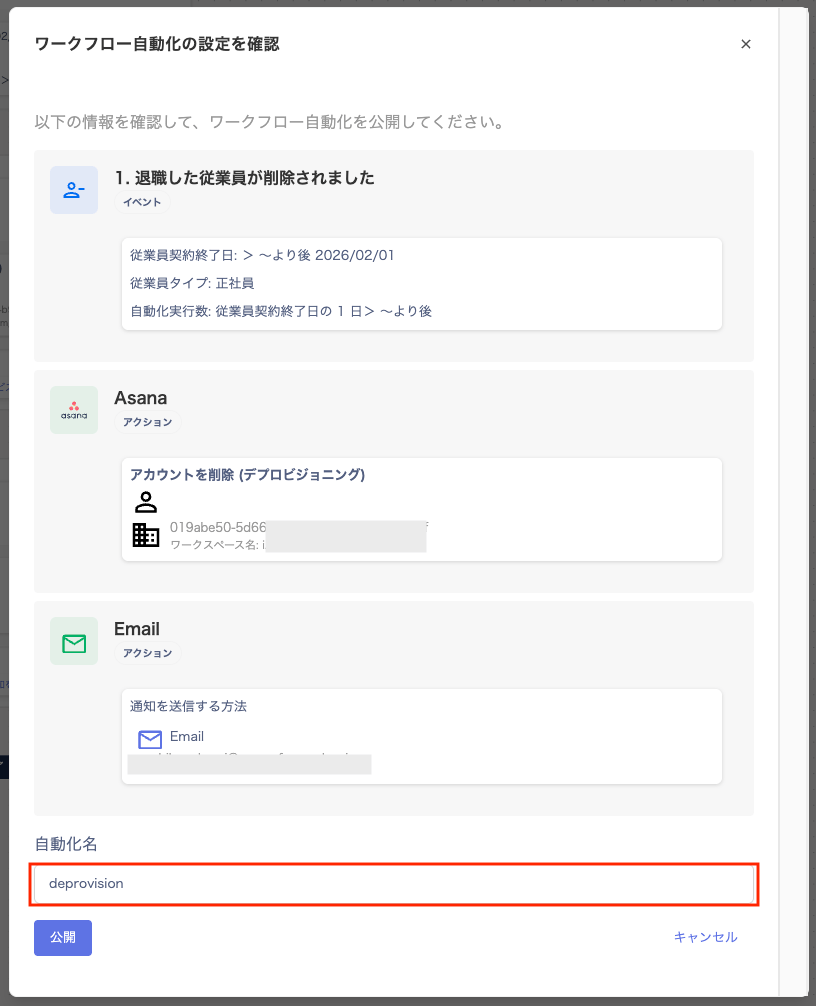This screenshot has height=1006, width=816.
Task: Click the Asana section title
Action: pos(140,398)
